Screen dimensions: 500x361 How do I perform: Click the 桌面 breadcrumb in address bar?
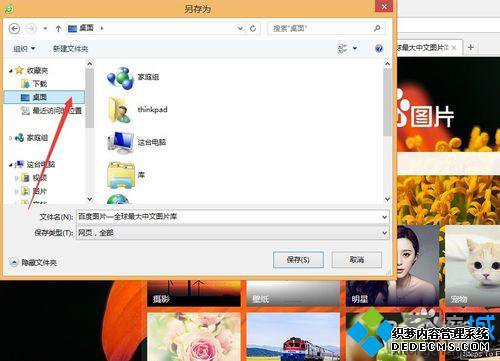(86, 28)
